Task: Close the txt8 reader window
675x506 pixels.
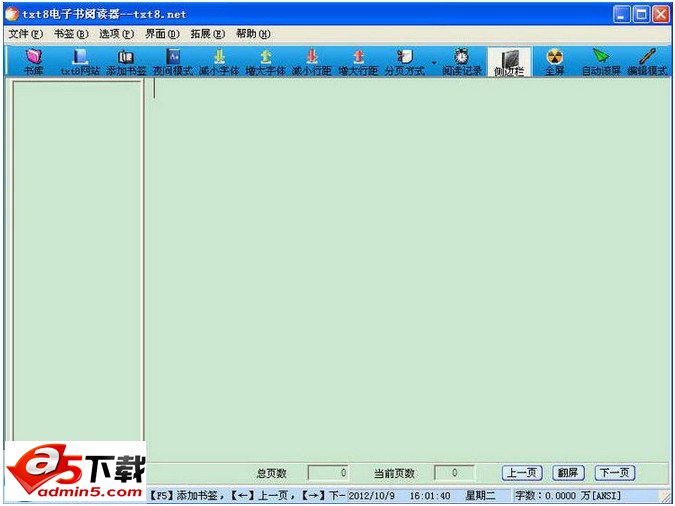Action: tap(660, 15)
